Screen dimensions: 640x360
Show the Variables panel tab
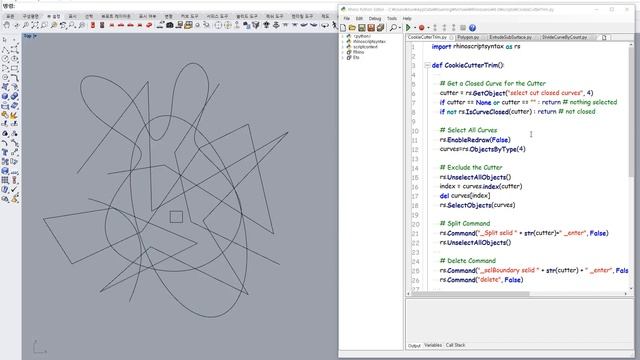433,345
